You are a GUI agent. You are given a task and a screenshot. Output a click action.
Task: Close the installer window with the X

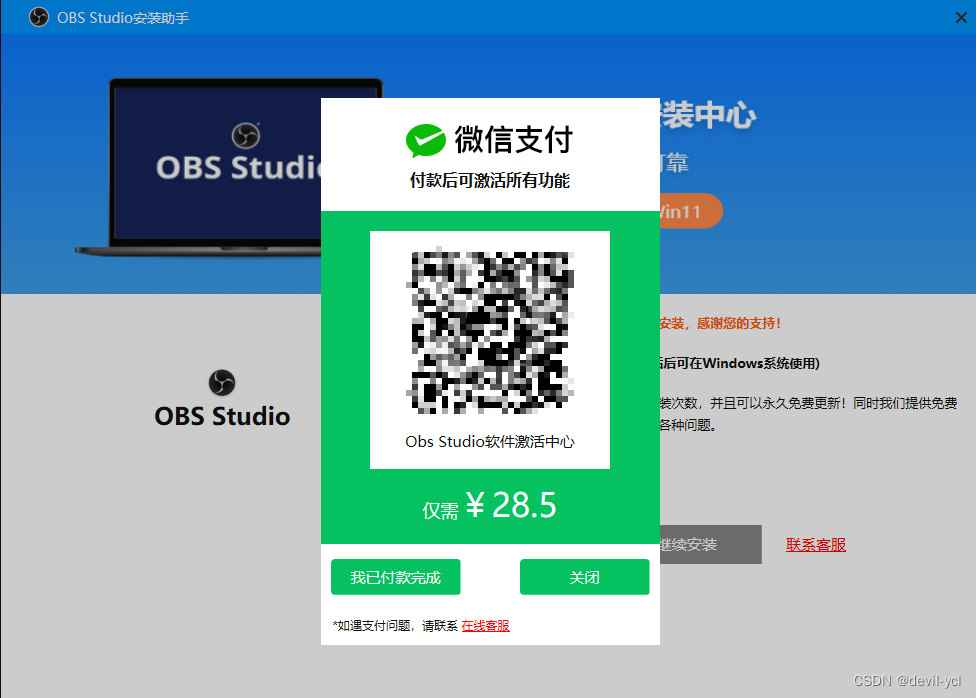pyautogui.click(x=962, y=17)
